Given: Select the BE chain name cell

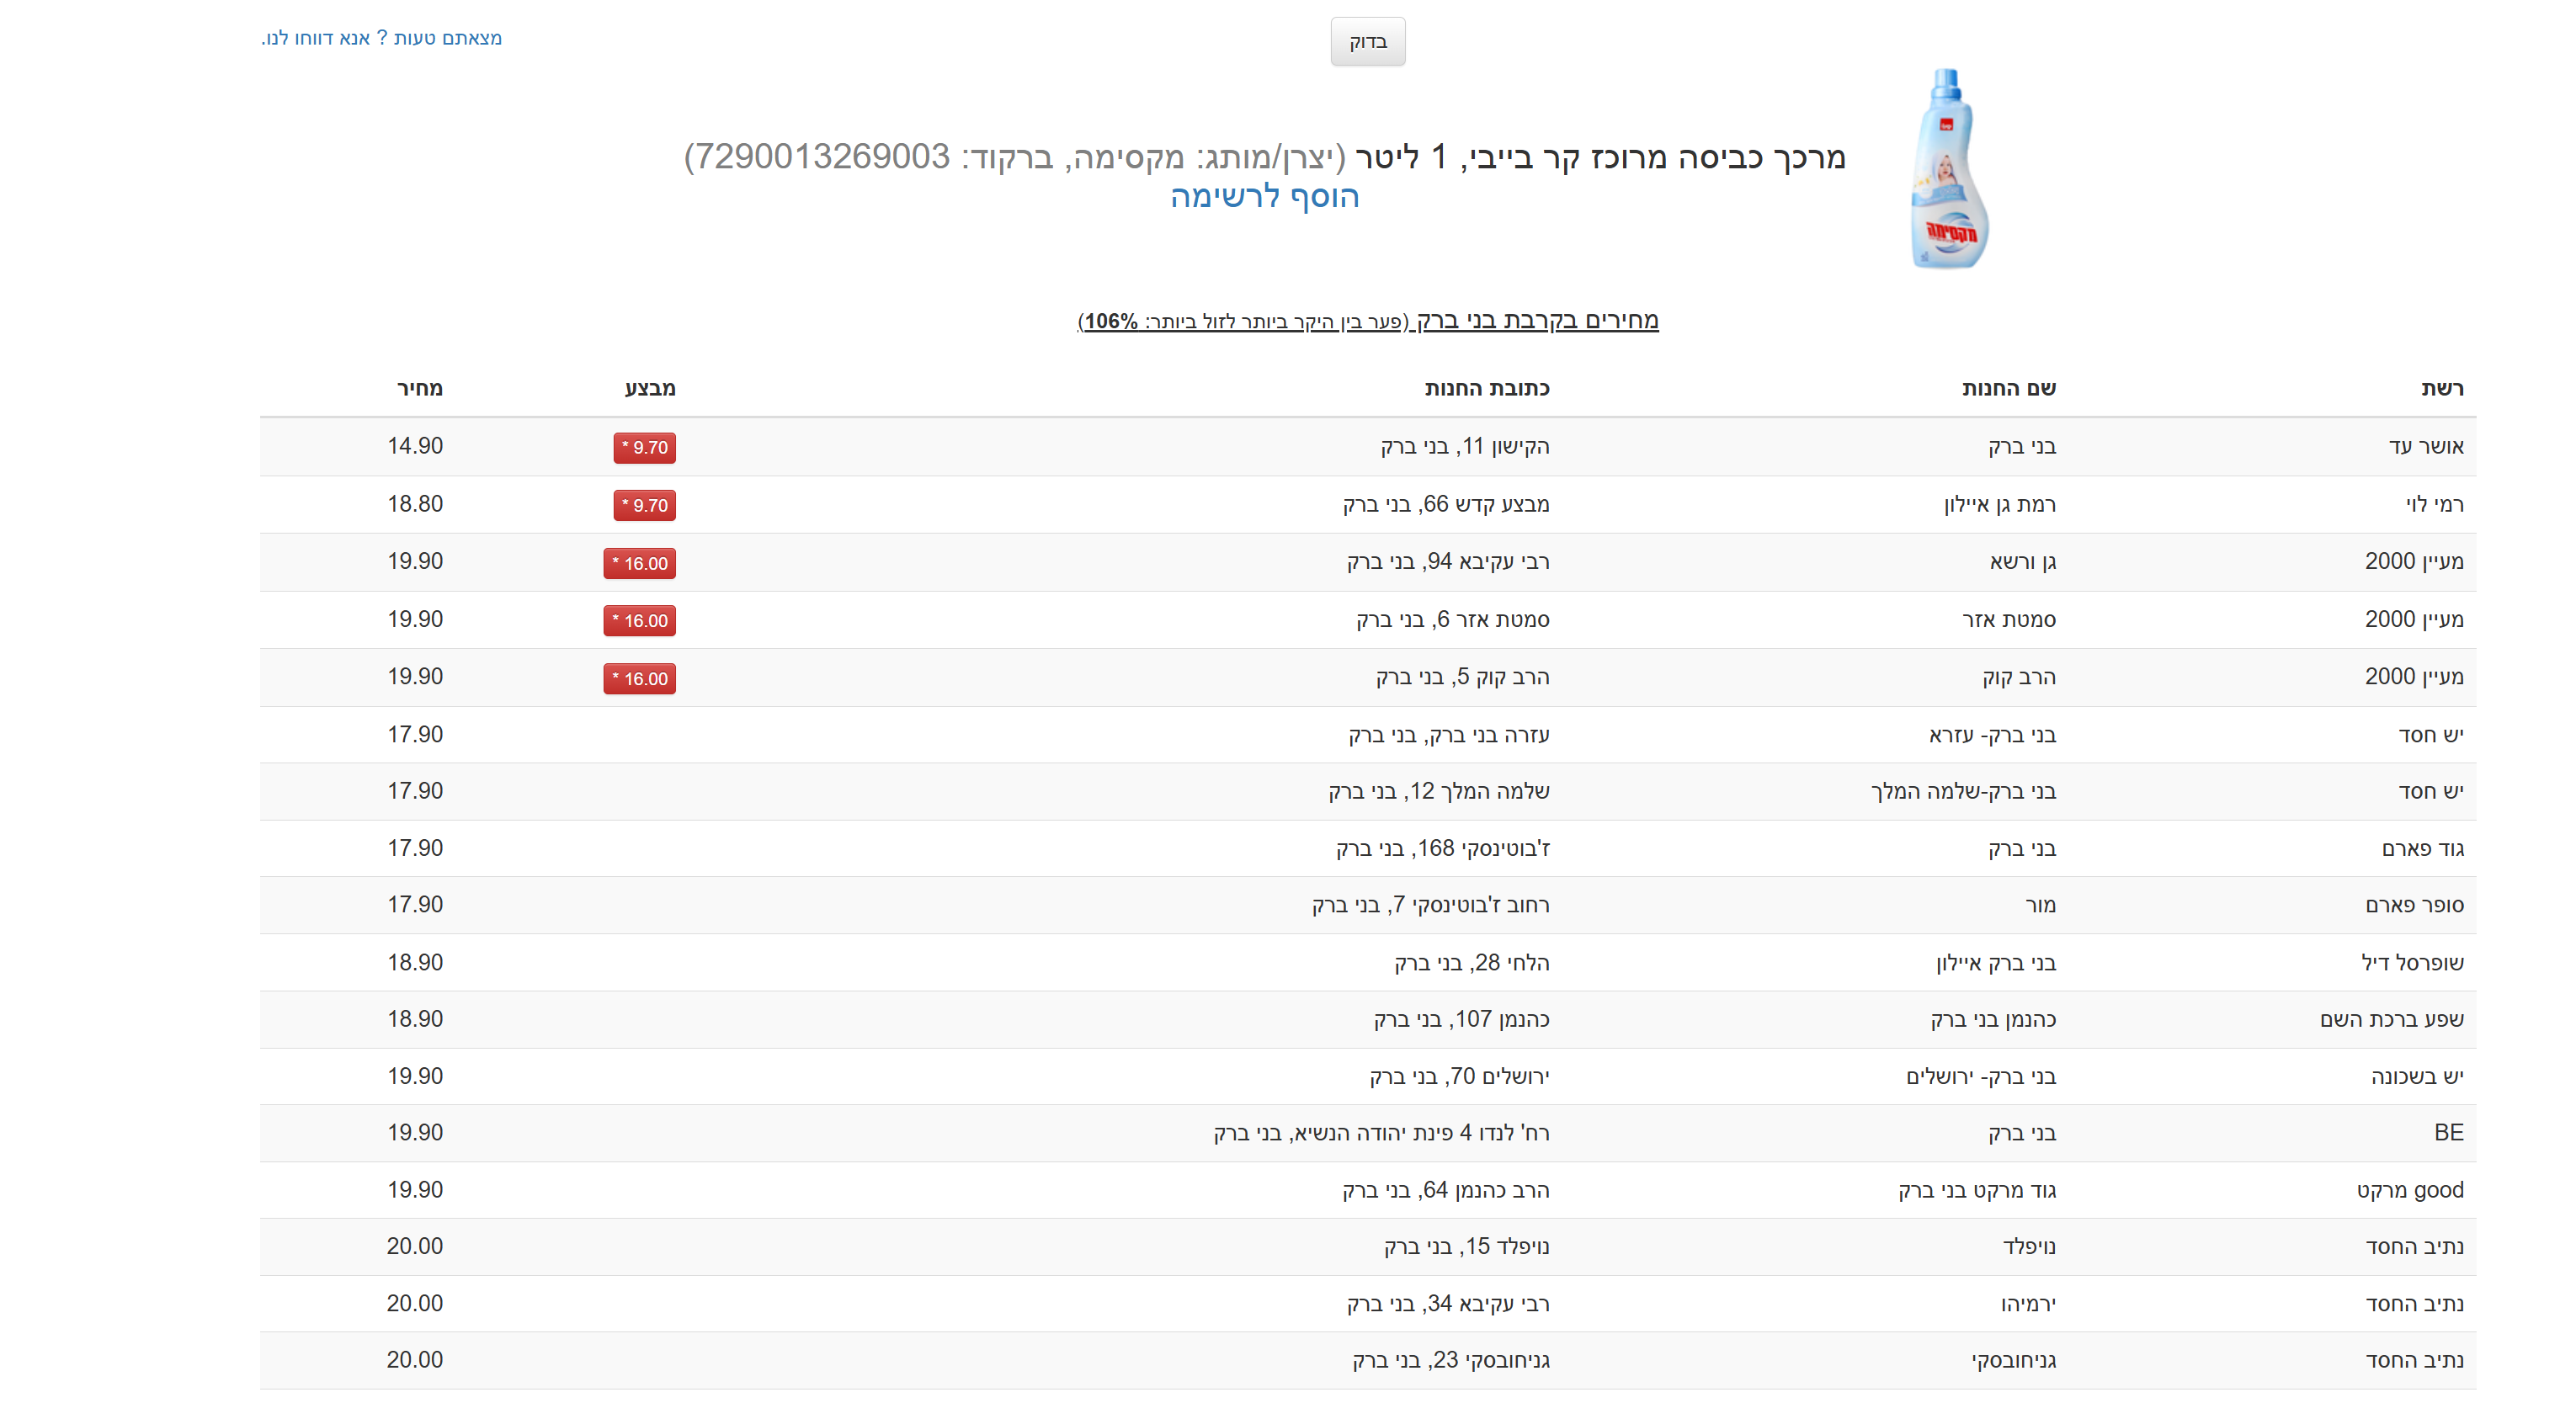Looking at the screenshot, I should (x=2448, y=1132).
